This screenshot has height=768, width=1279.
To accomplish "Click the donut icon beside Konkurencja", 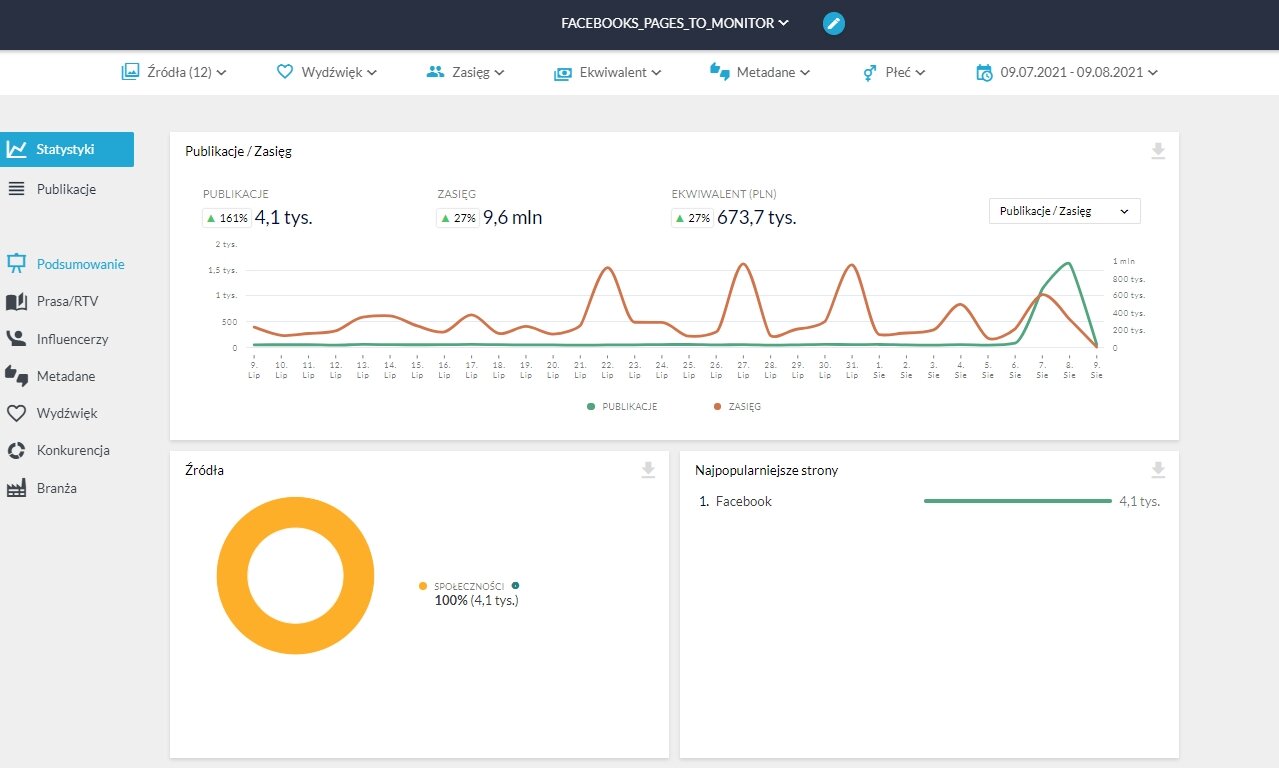I will click(x=16, y=451).
